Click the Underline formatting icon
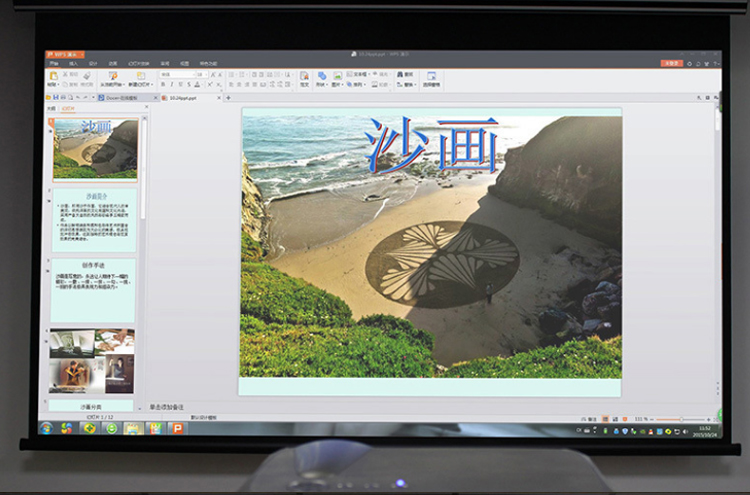This screenshot has width=750, height=495. click(x=180, y=85)
